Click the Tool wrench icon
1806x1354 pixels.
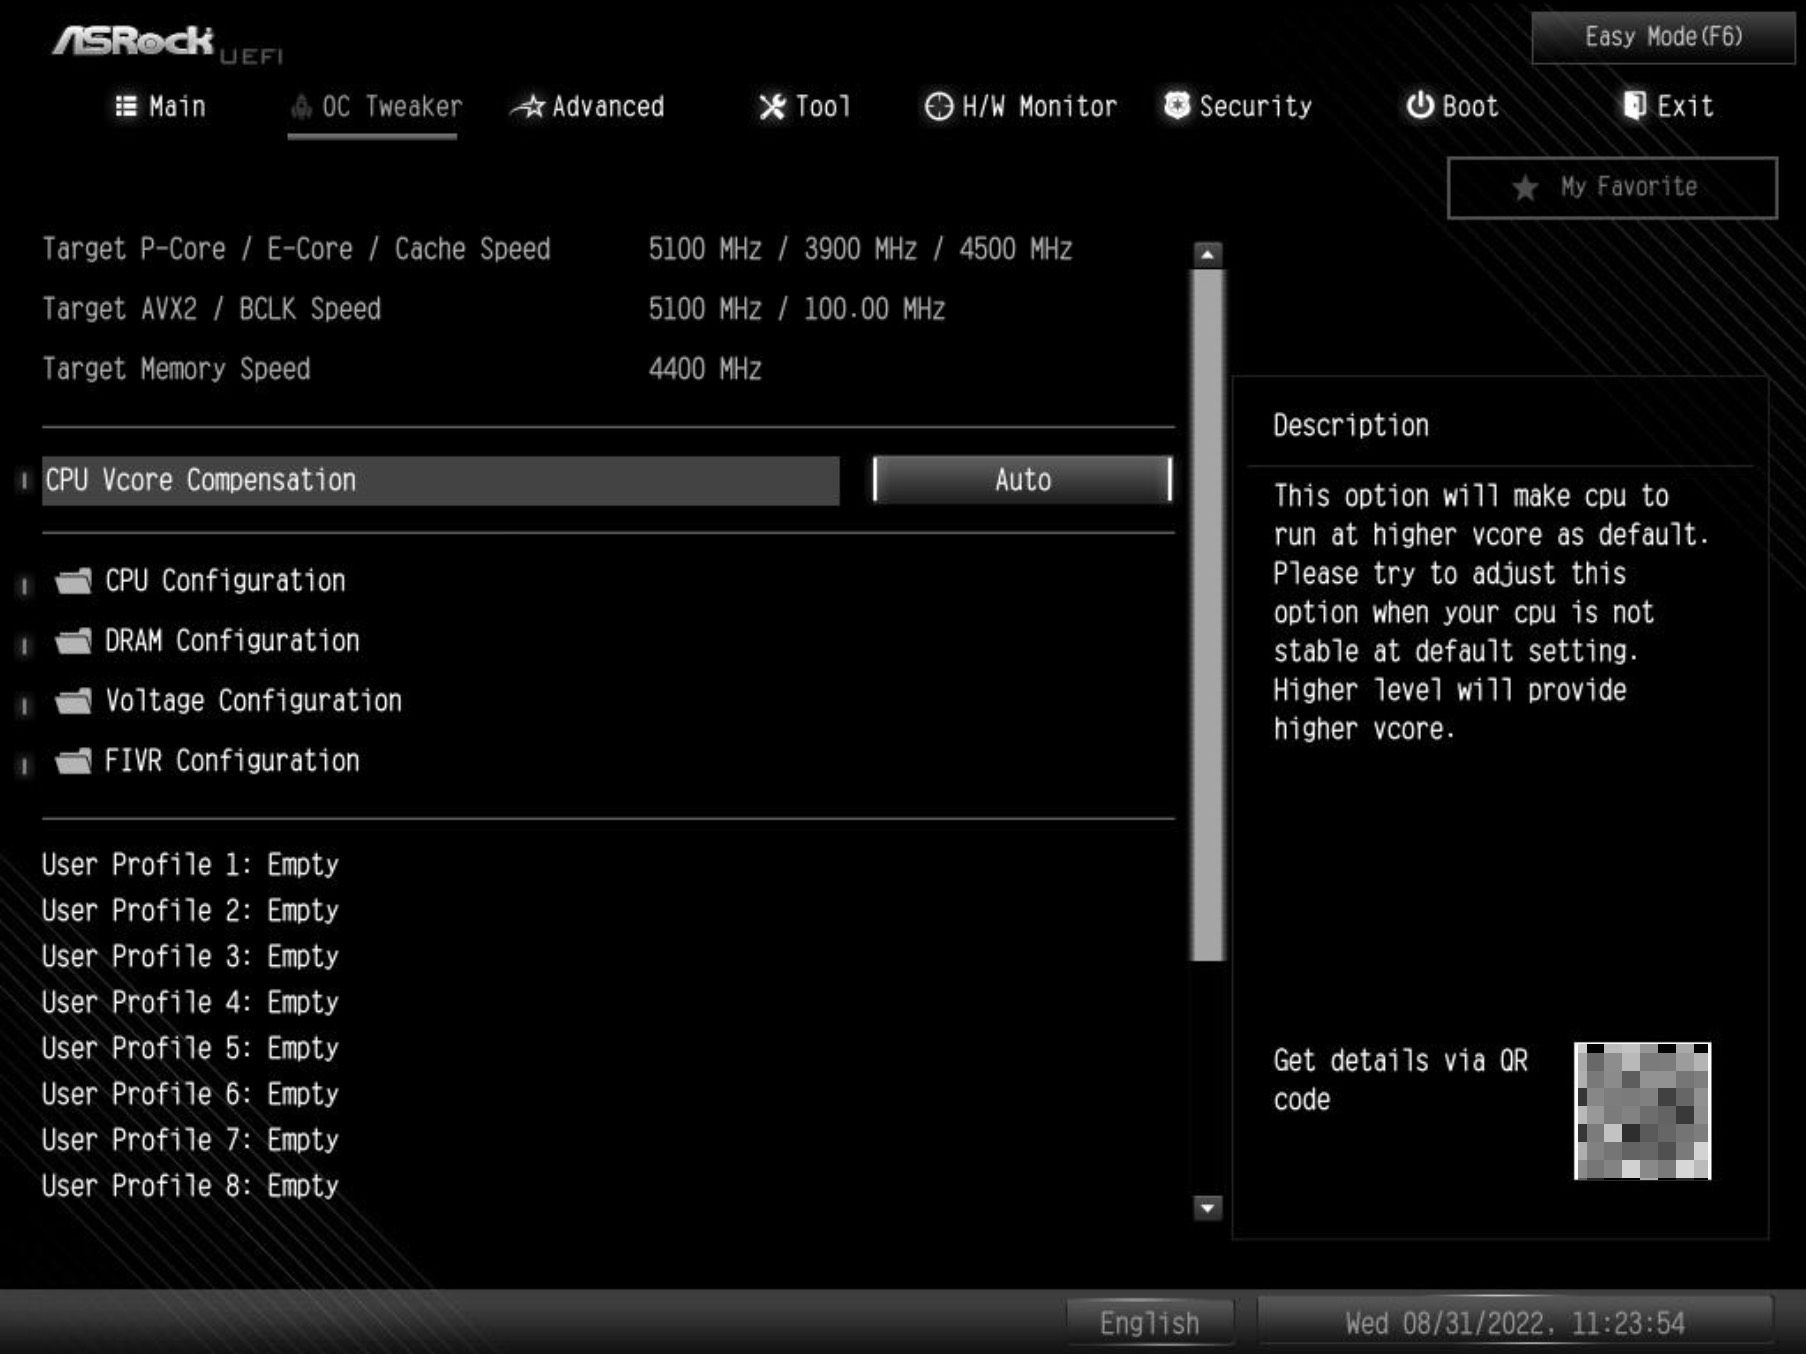pos(771,106)
